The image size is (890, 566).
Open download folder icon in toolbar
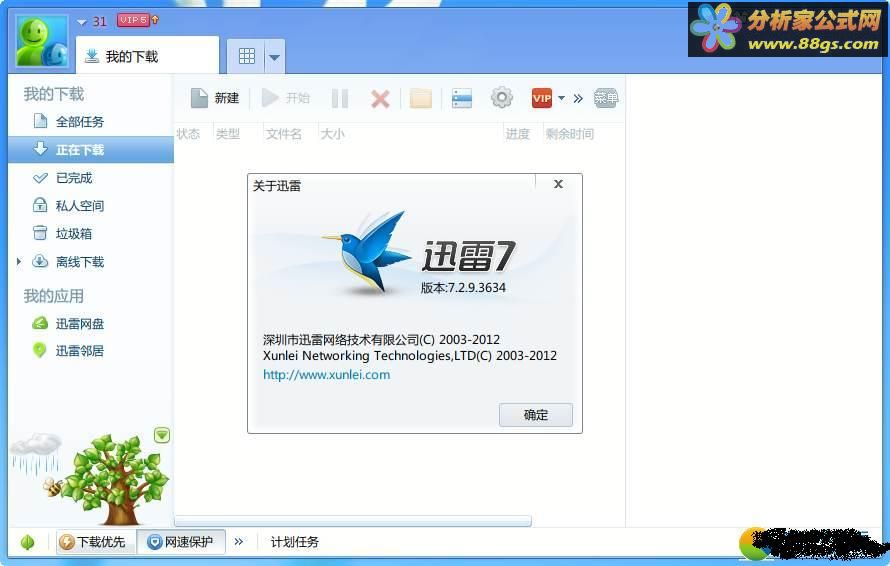(x=421, y=98)
